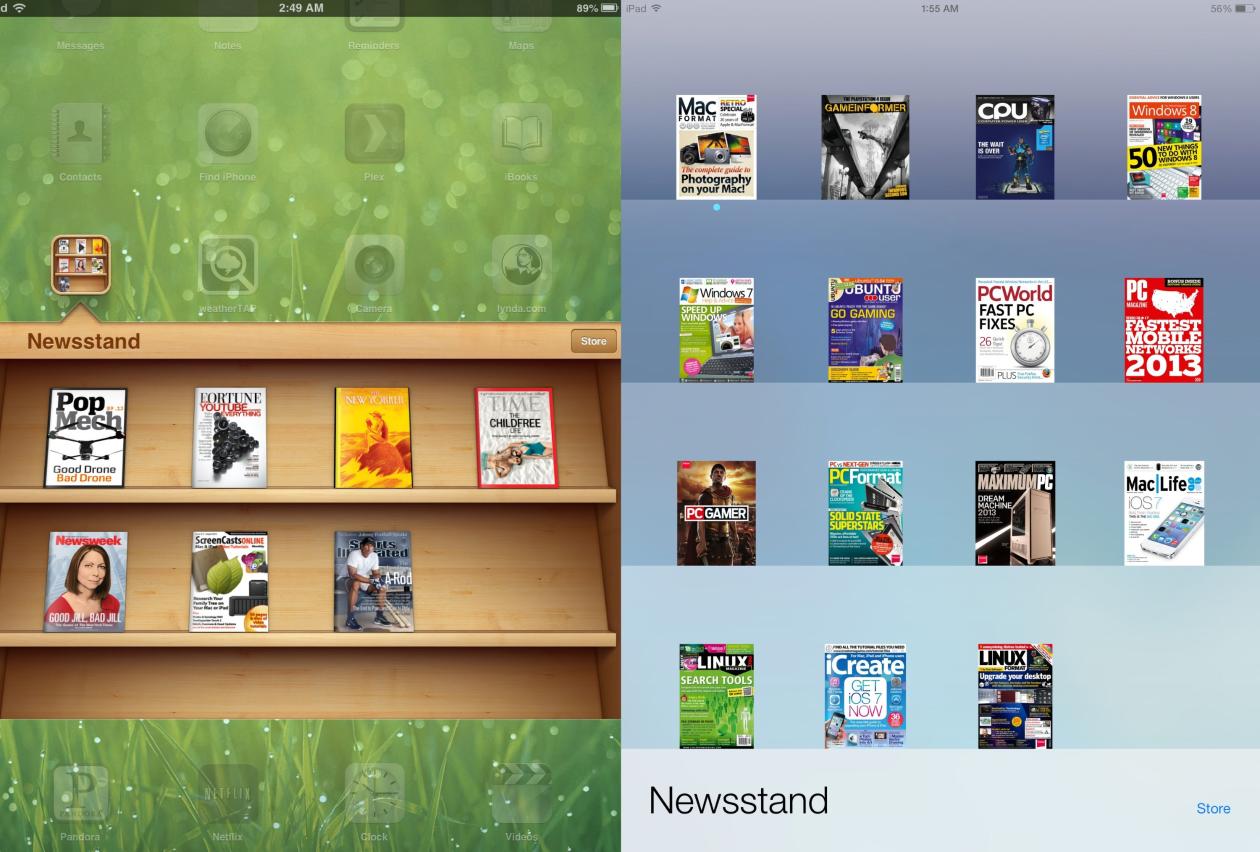Open the Sports Illustrated A-Rod issue
The width and height of the screenshot is (1260, 852).
(x=374, y=582)
